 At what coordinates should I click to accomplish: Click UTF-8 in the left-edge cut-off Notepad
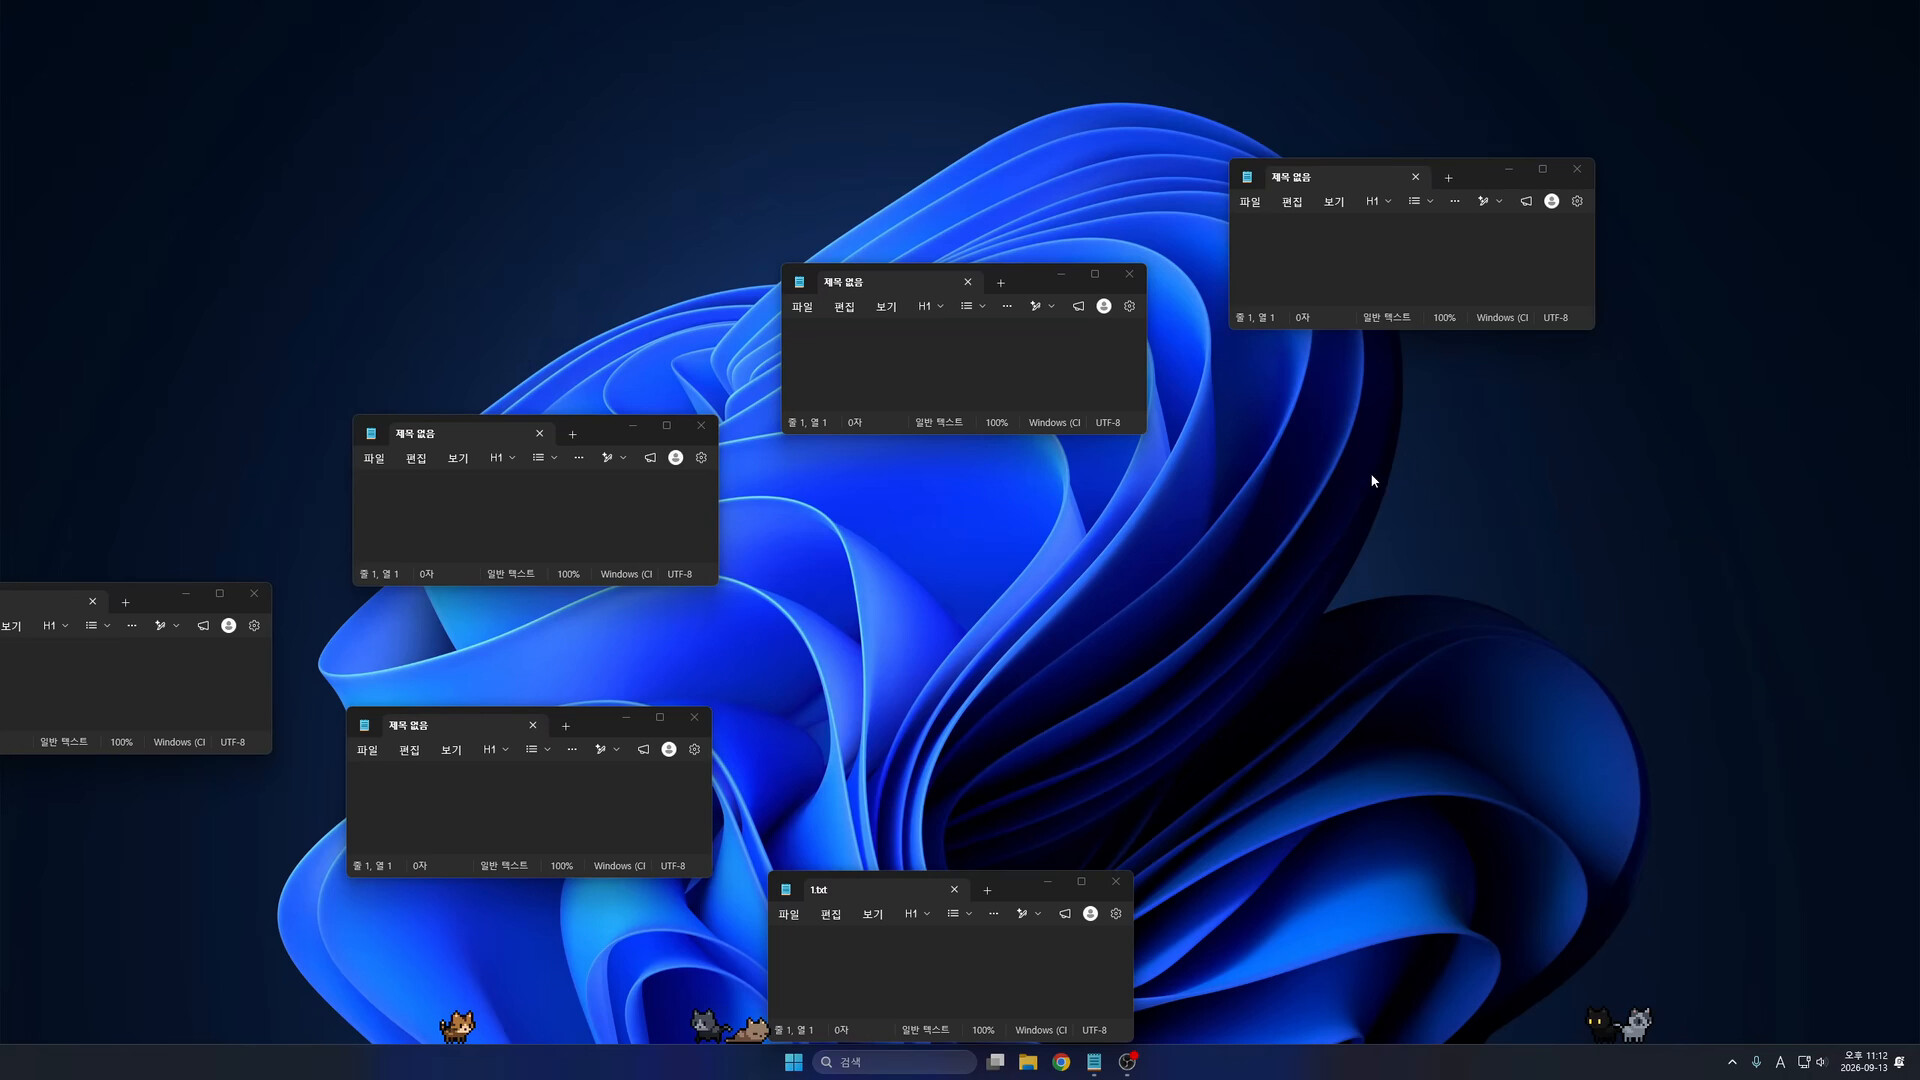pos(232,742)
